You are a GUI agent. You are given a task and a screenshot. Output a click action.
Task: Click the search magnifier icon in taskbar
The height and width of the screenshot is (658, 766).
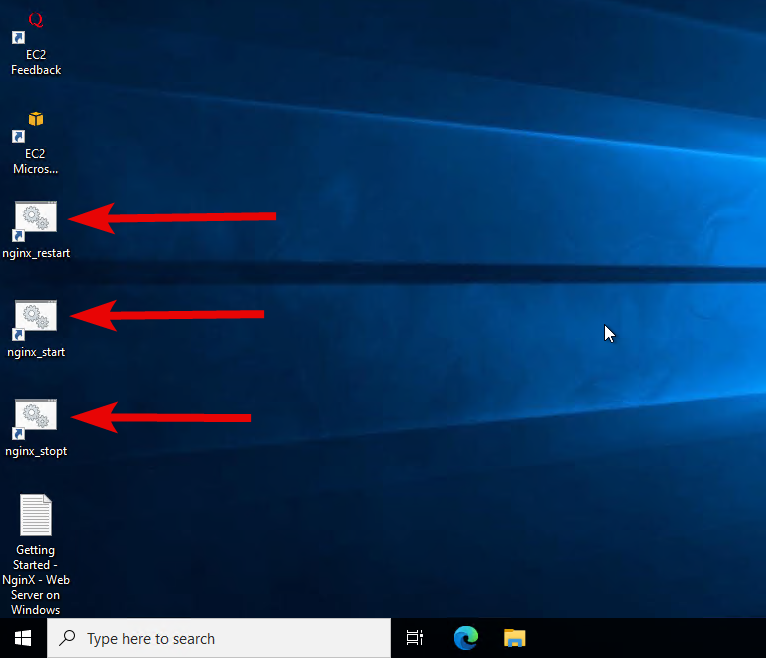coord(67,638)
